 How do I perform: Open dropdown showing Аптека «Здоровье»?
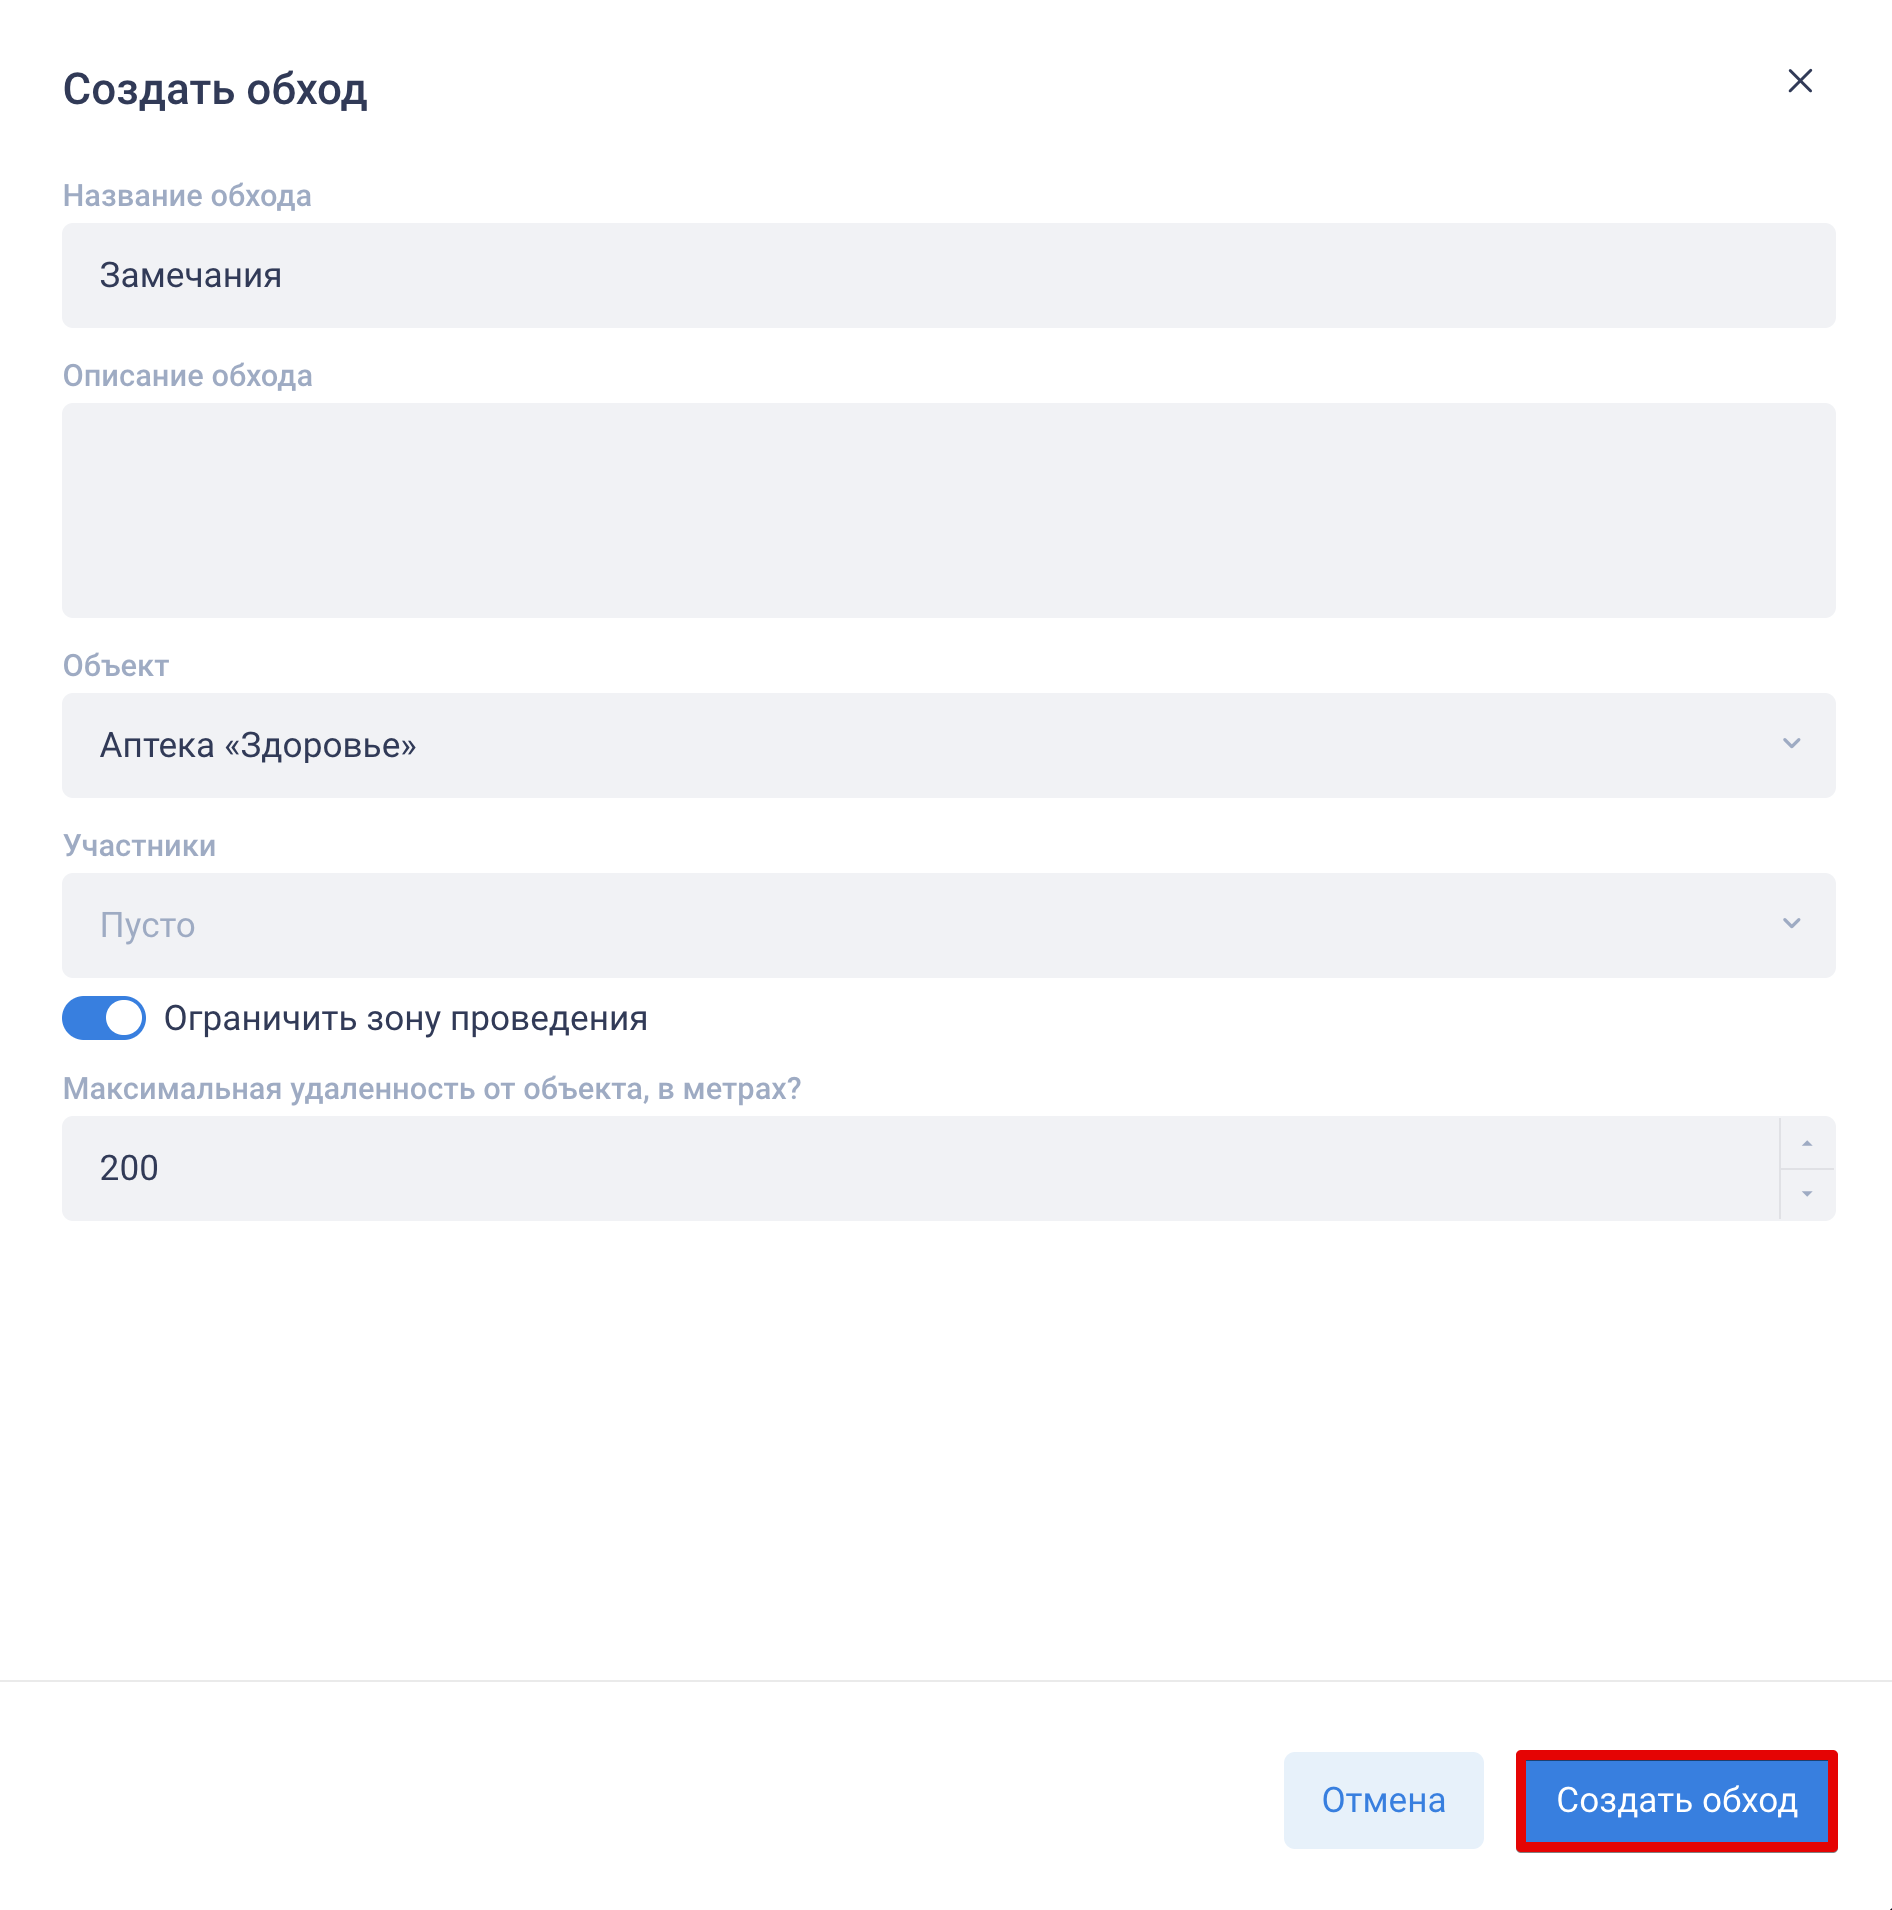coord(920,745)
